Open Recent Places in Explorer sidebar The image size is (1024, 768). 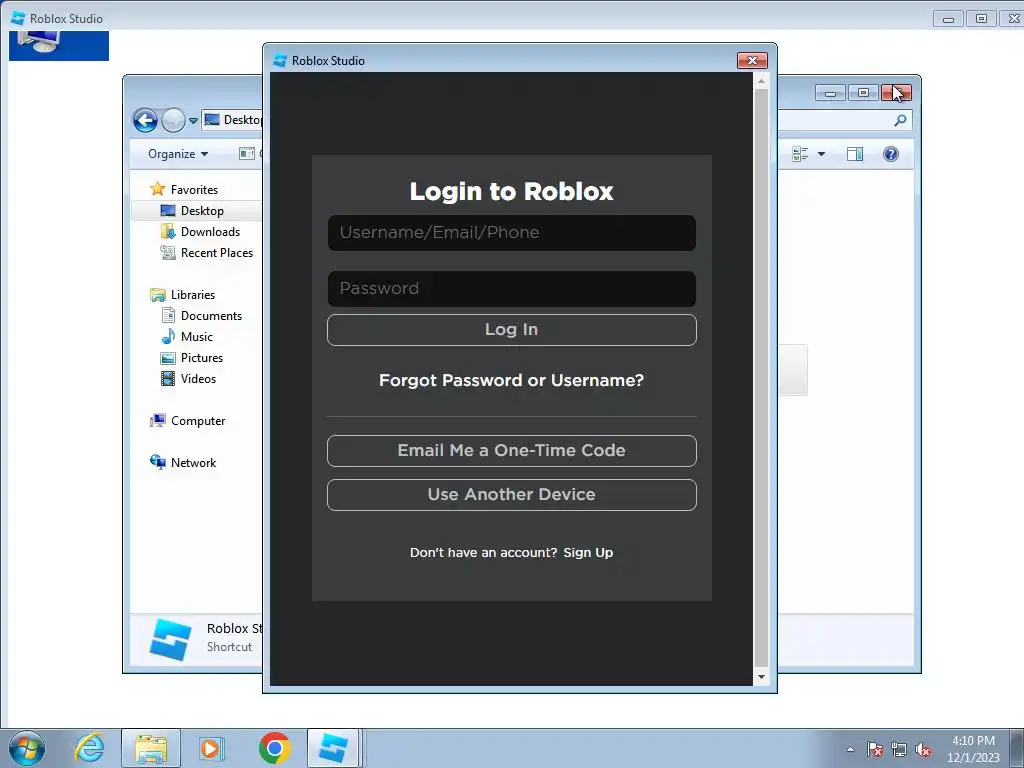pos(217,253)
